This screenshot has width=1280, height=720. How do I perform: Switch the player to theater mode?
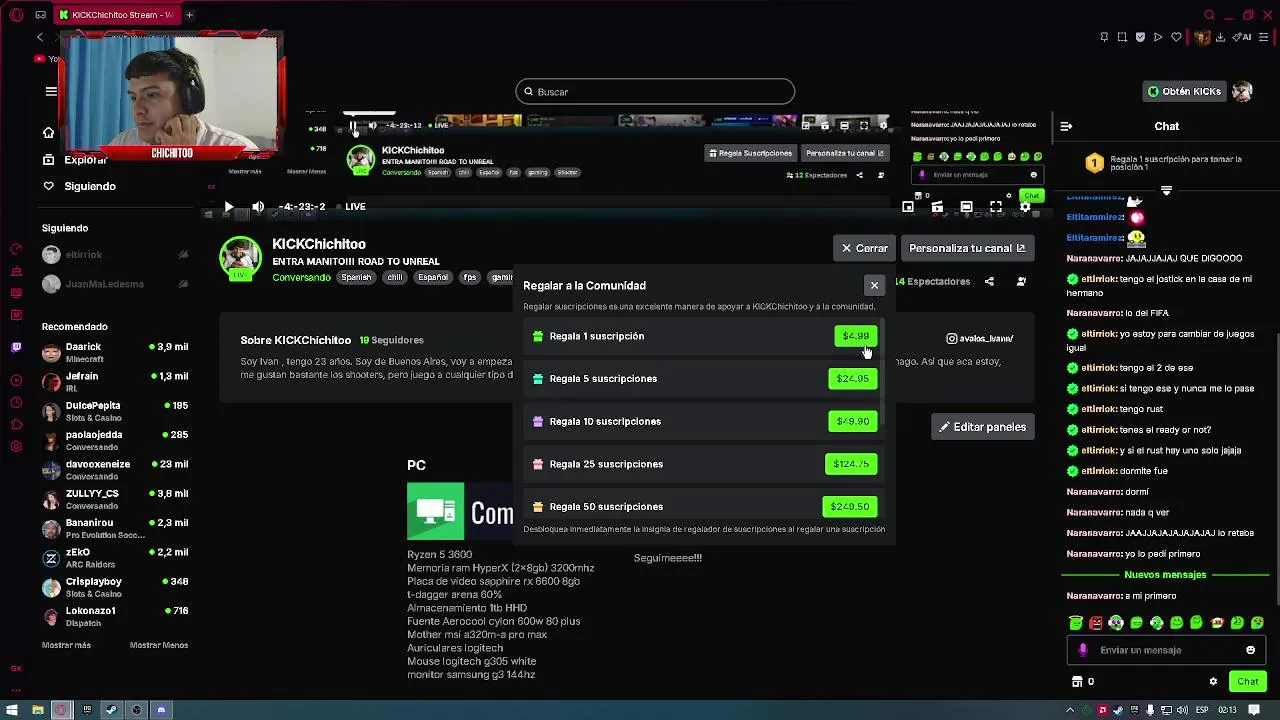[966, 207]
